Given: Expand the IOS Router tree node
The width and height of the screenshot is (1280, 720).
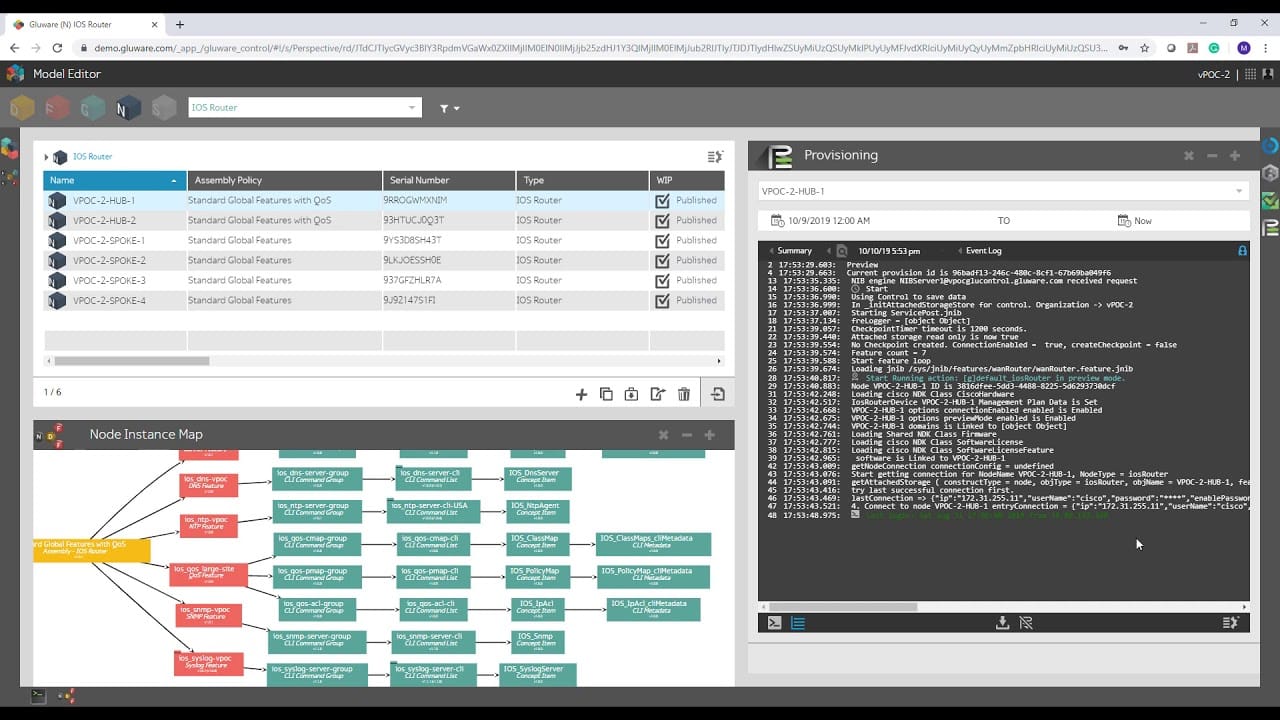Looking at the screenshot, I should click(46, 157).
